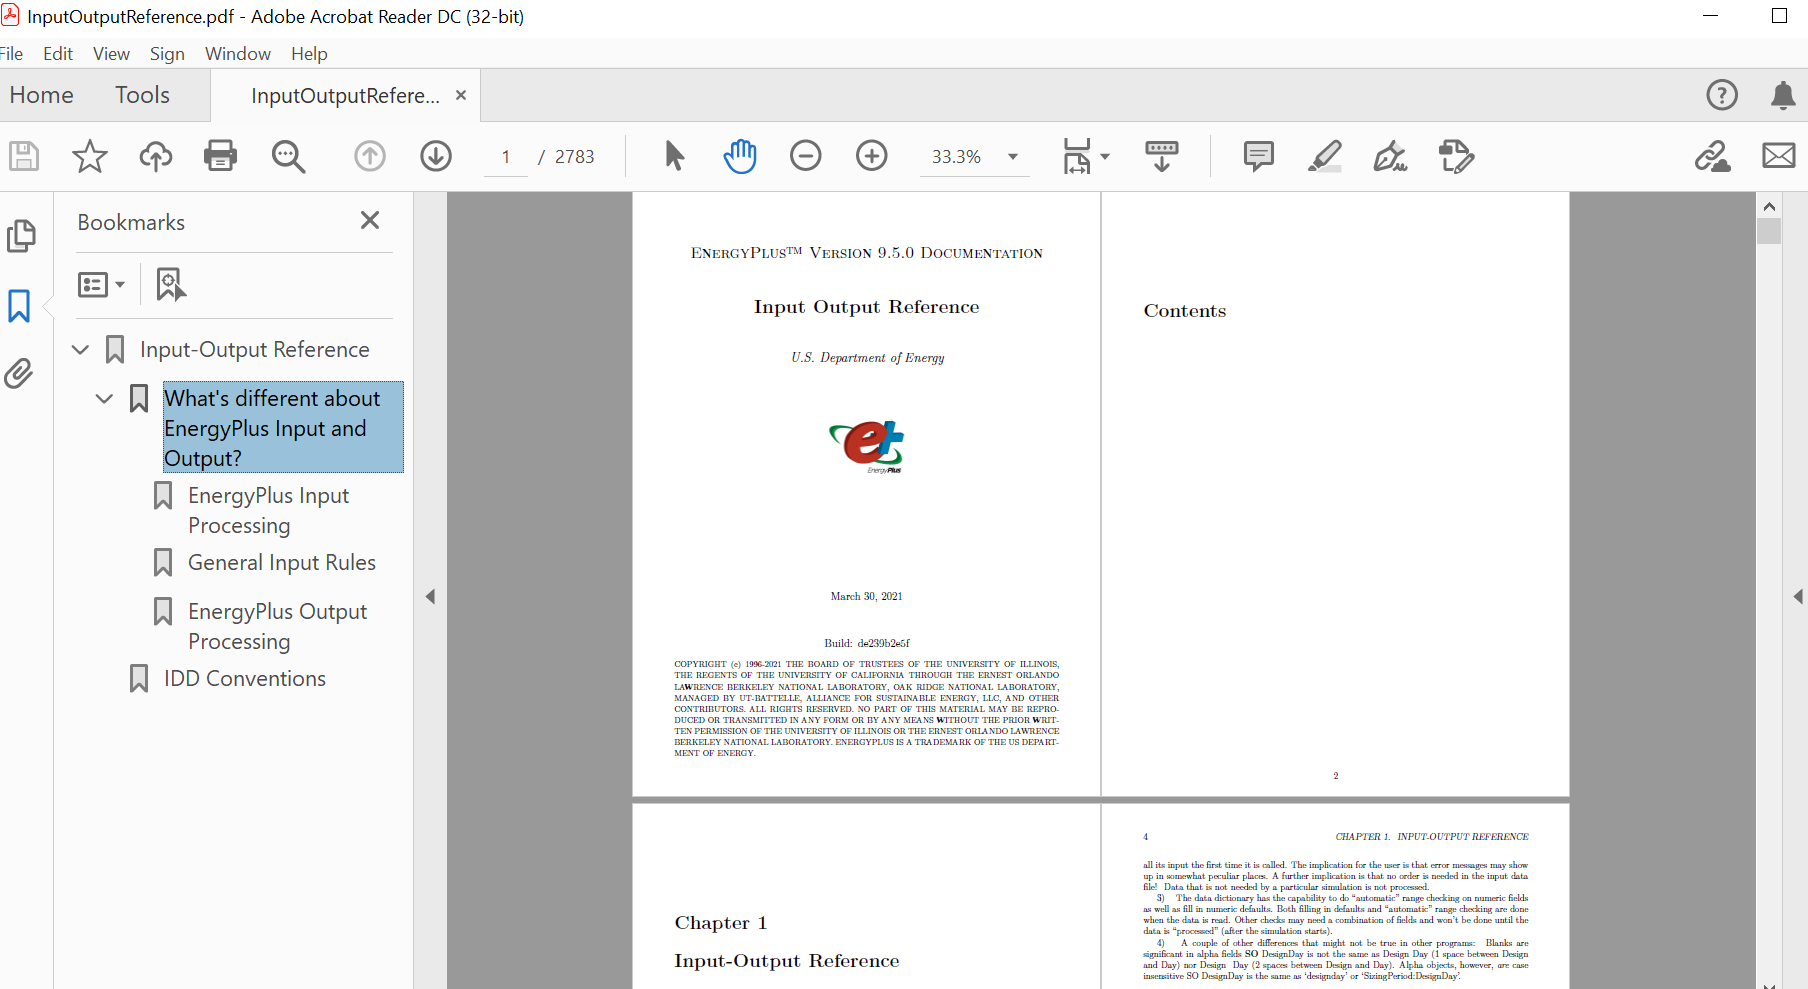The width and height of the screenshot is (1808, 989).
Task: Open the View menu
Action: (x=110, y=54)
